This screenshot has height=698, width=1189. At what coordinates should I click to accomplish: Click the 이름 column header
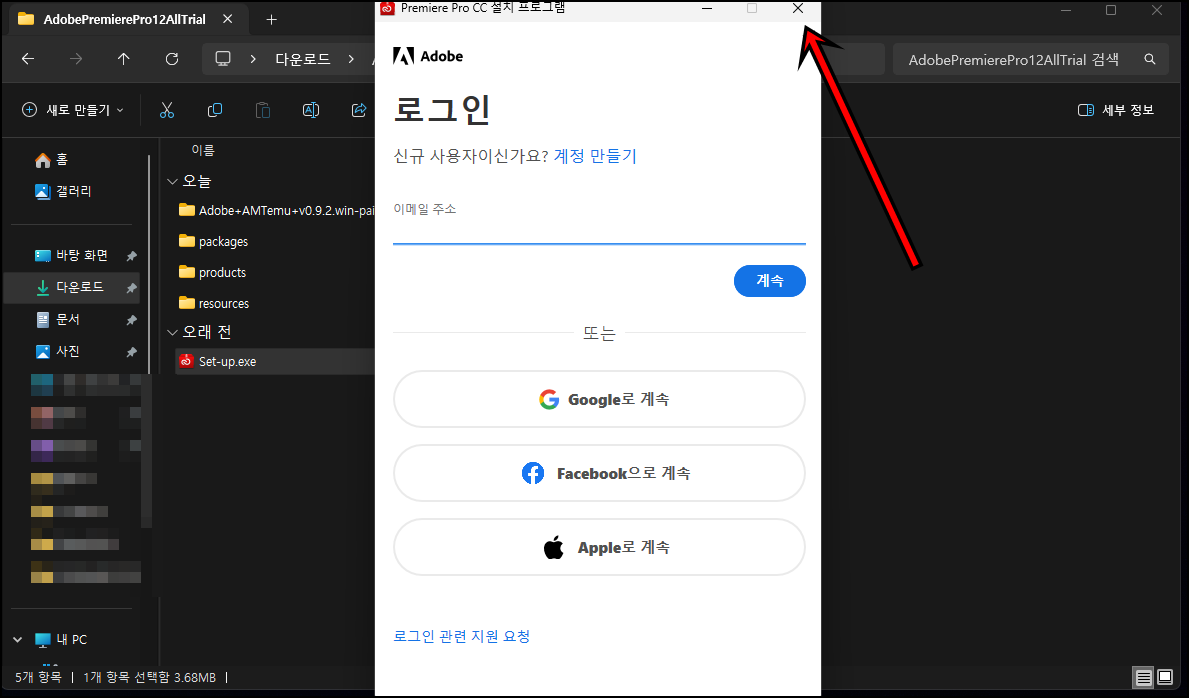202,150
